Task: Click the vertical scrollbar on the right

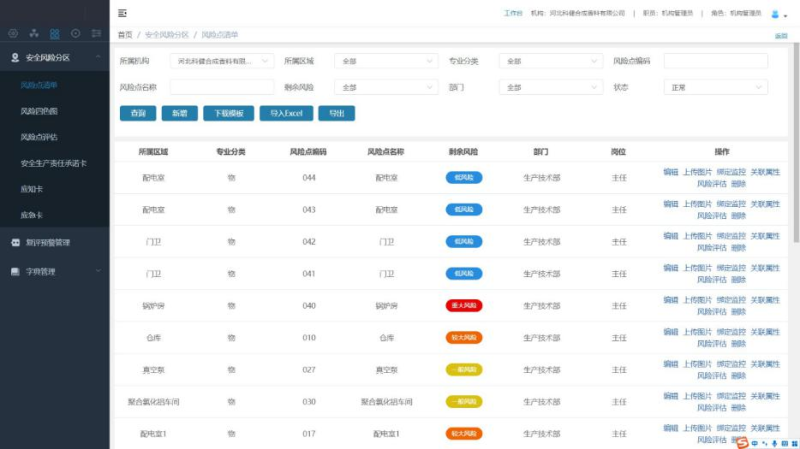Action: point(796,143)
